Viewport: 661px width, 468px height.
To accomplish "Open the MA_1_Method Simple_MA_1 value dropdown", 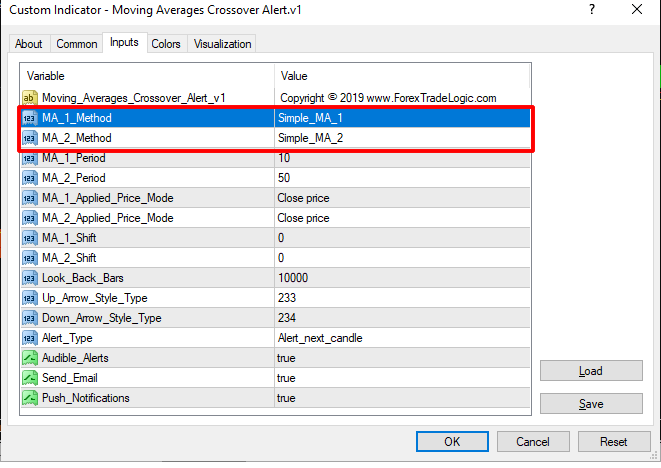I will tap(400, 118).
